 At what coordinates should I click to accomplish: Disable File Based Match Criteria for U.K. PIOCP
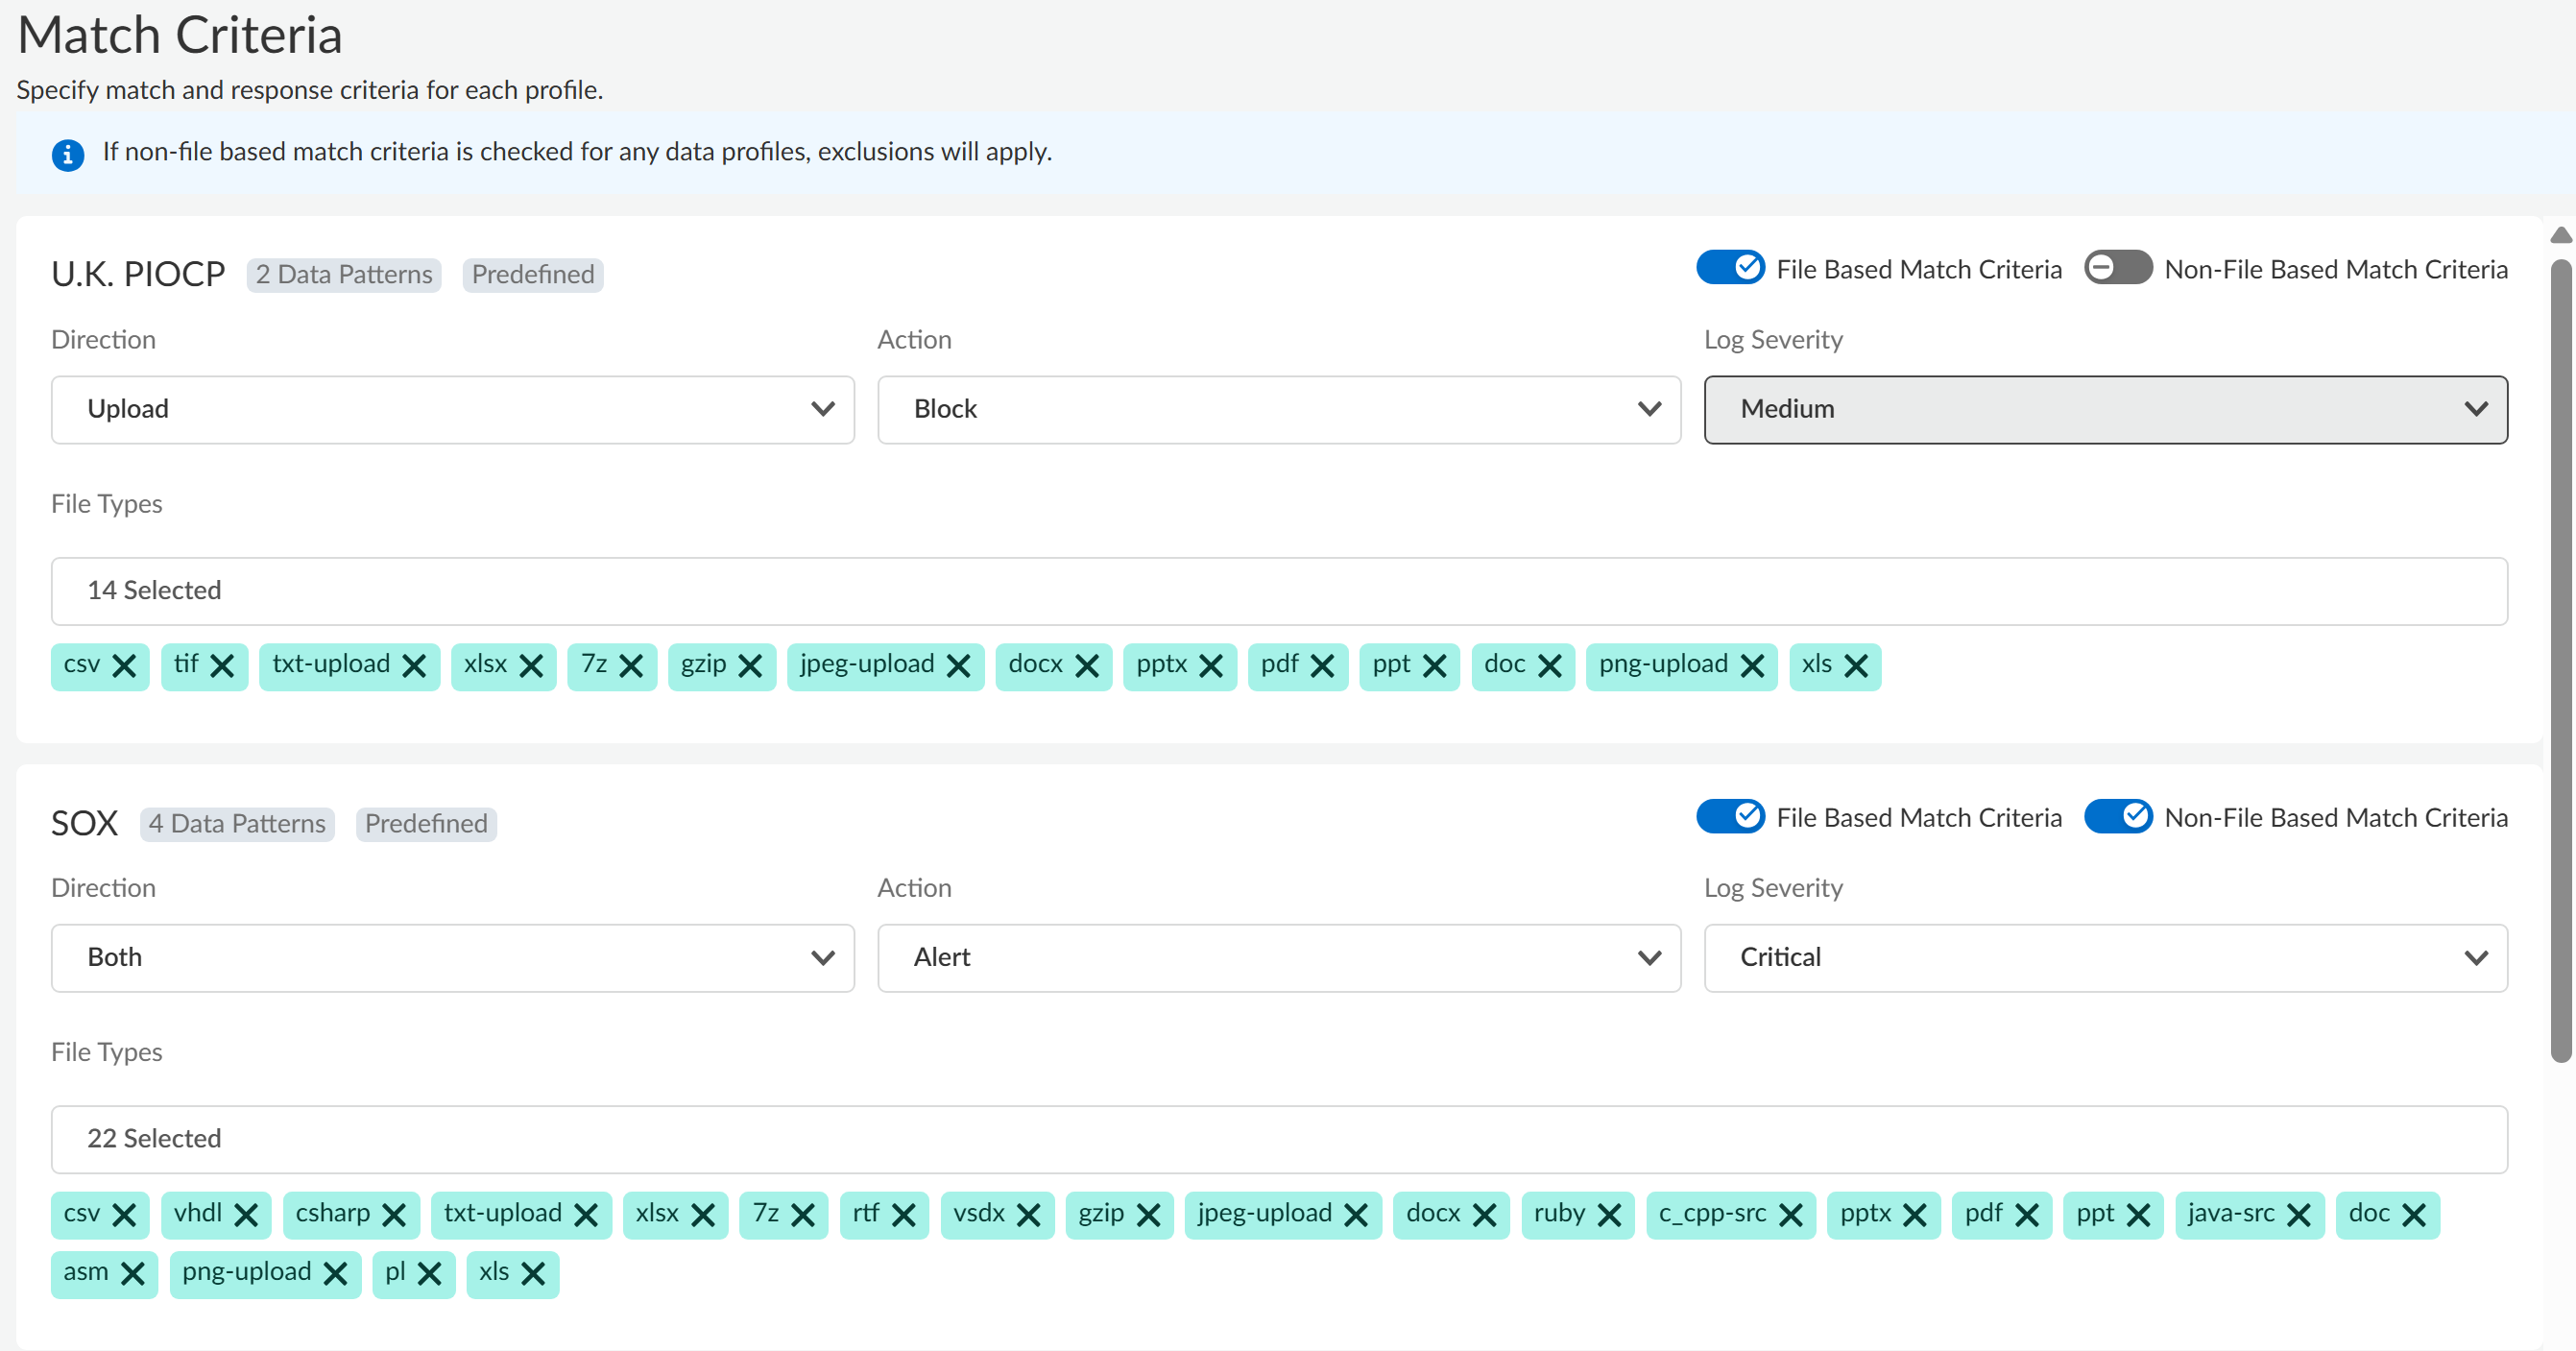pos(1730,268)
